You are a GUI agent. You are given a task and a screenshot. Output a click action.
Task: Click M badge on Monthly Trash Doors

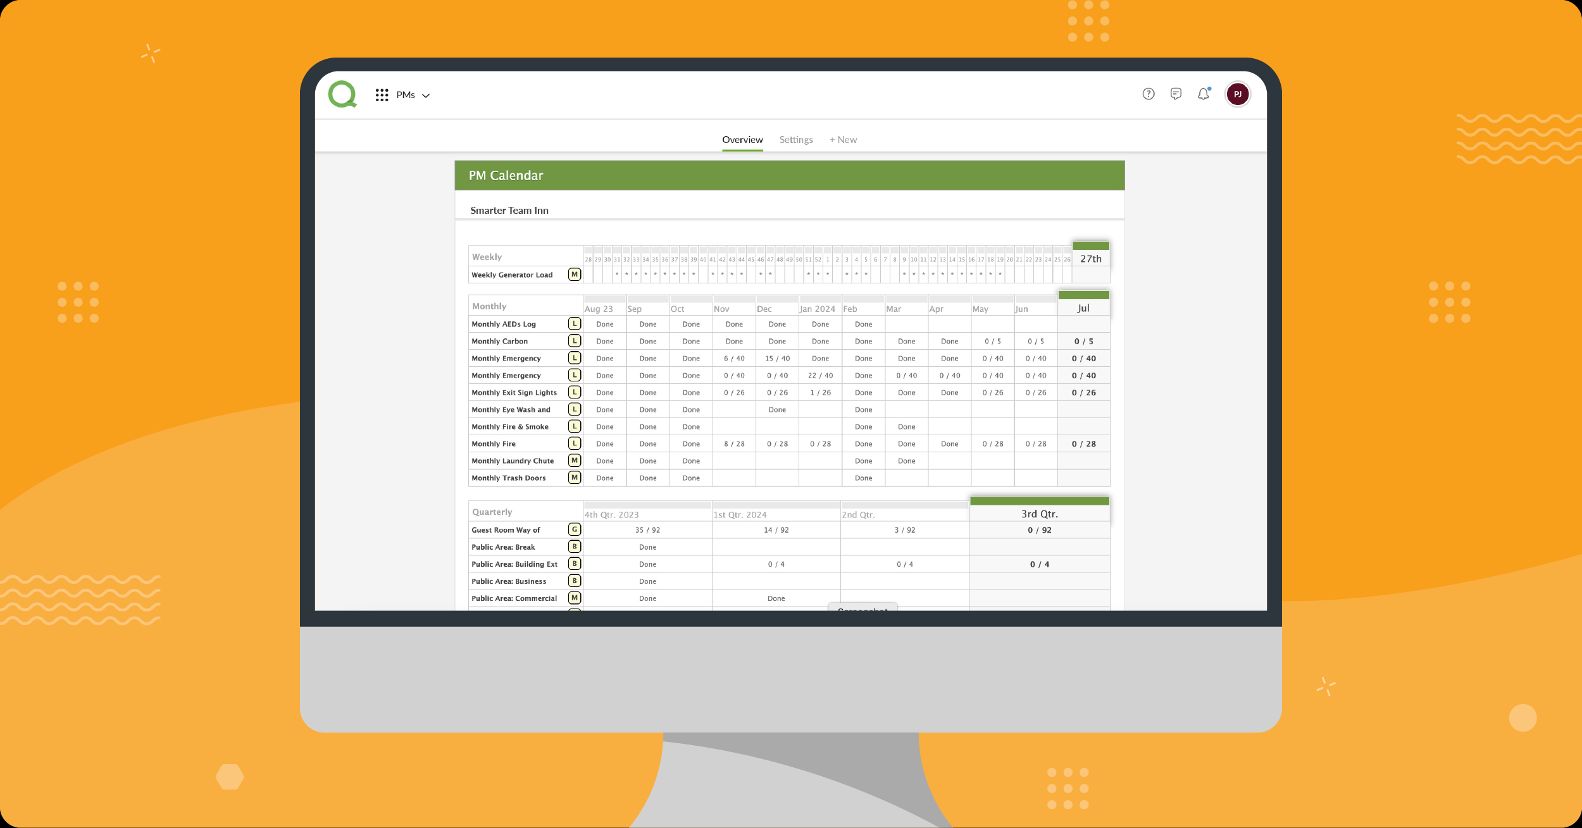(574, 478)
